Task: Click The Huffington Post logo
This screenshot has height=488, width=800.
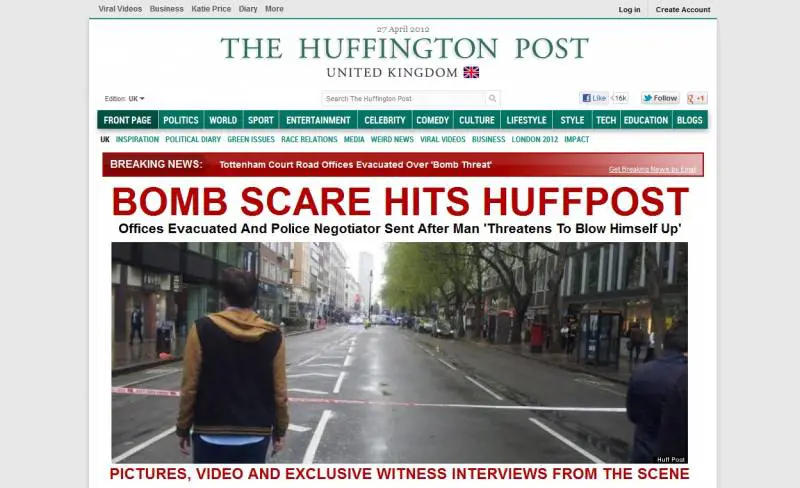Action: click(x=405, y=48)
